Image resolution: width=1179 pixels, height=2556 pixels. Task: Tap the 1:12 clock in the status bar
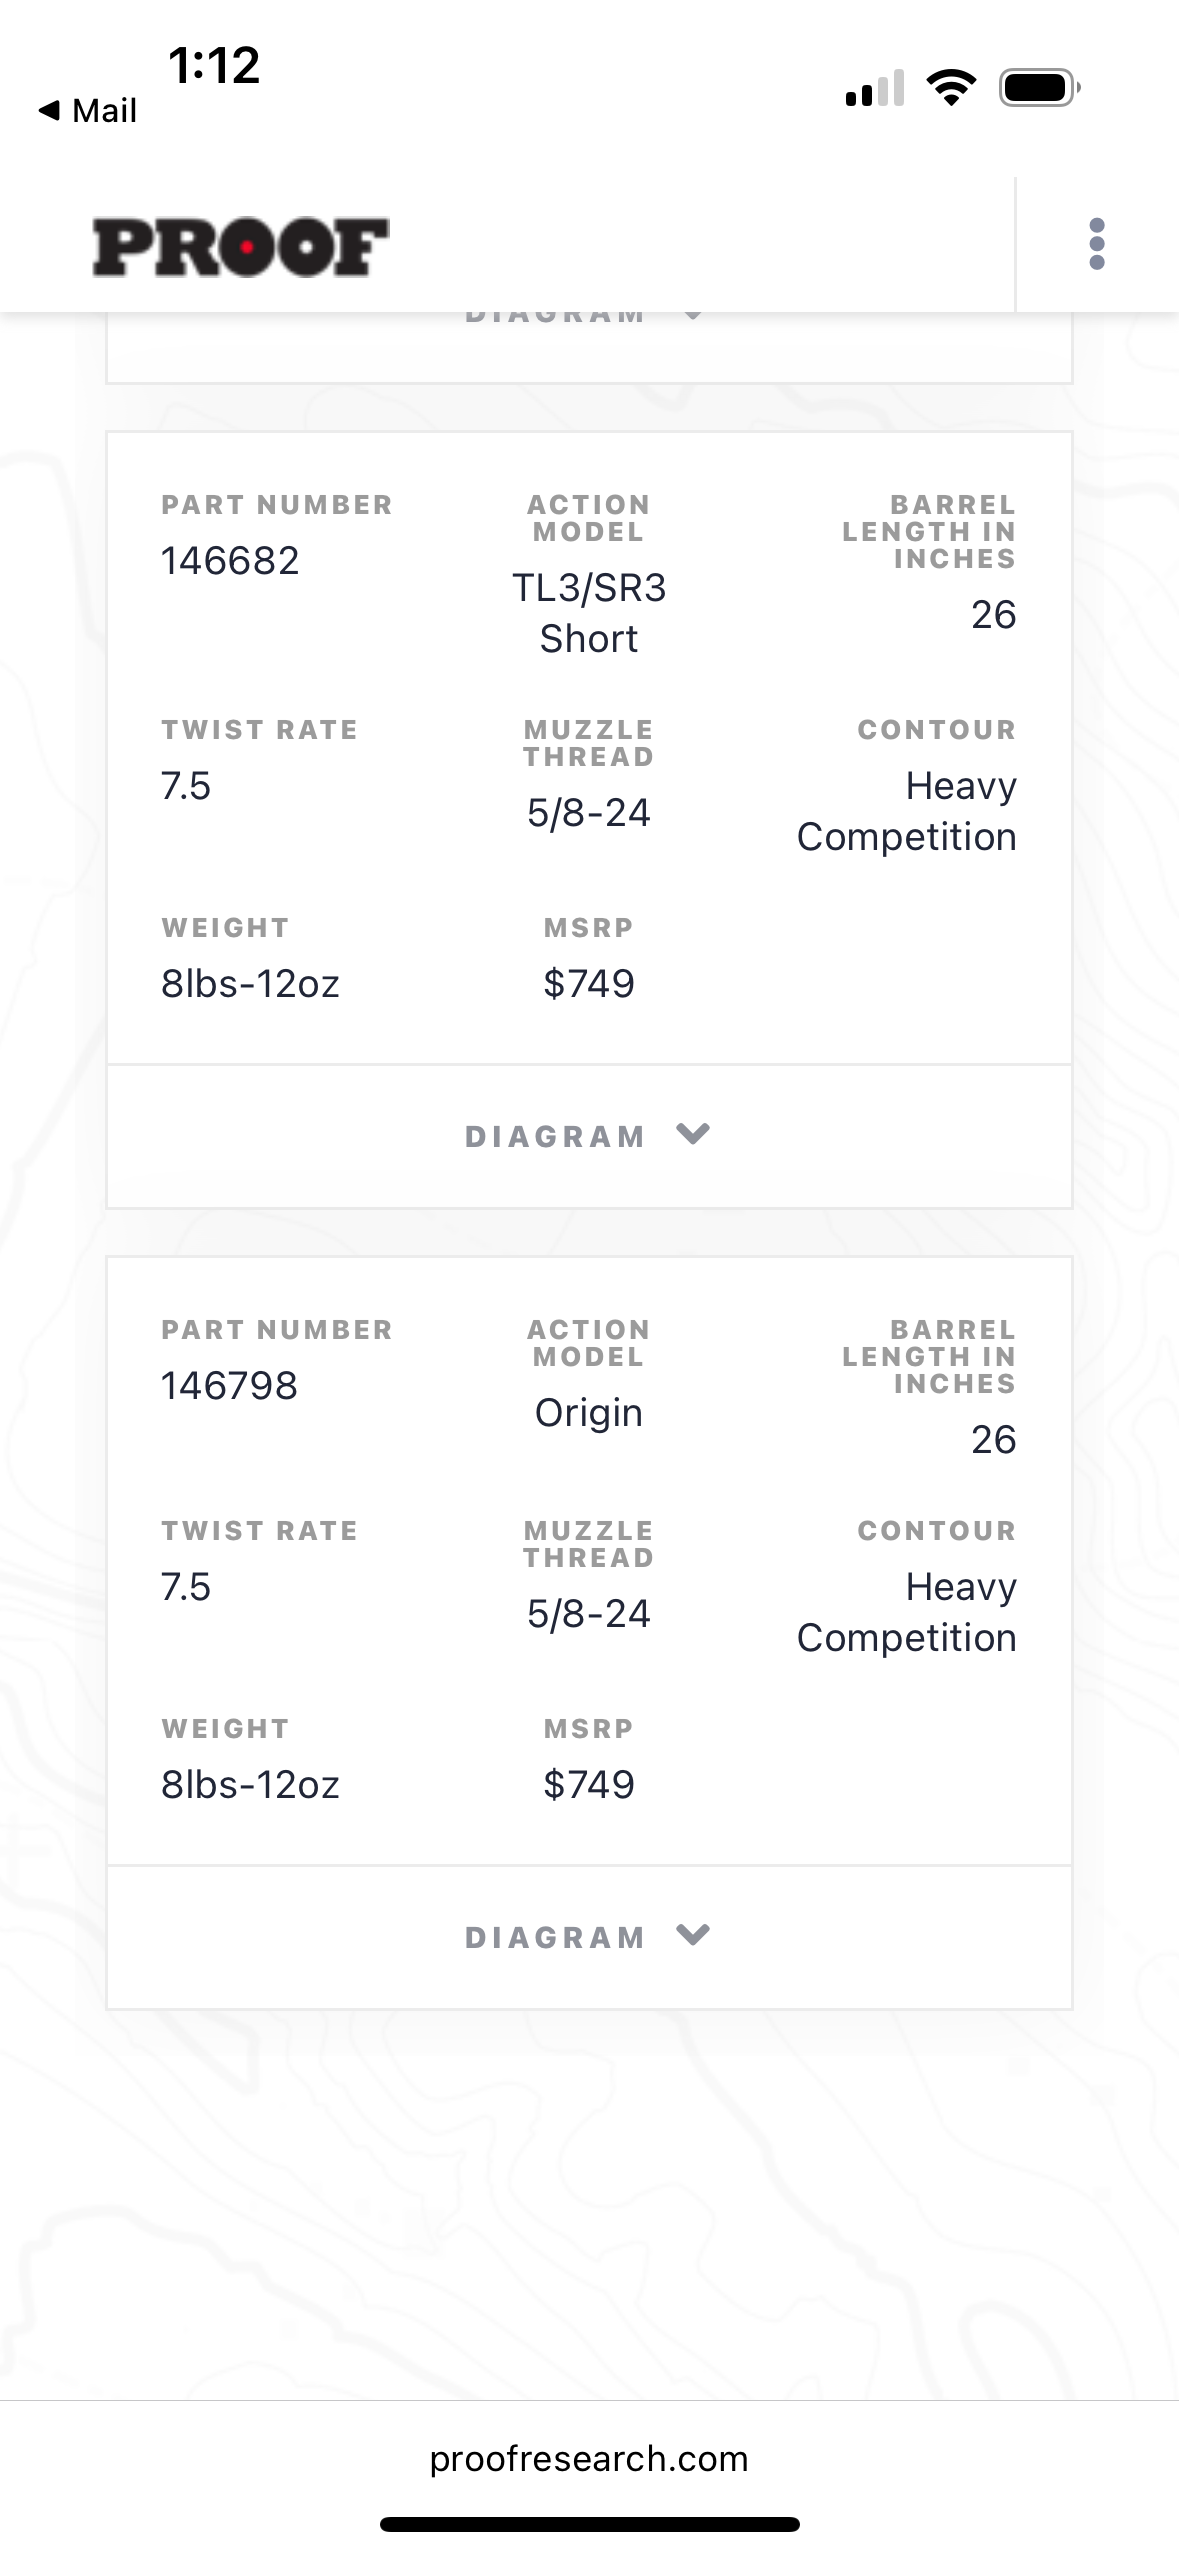click(214, 66)
